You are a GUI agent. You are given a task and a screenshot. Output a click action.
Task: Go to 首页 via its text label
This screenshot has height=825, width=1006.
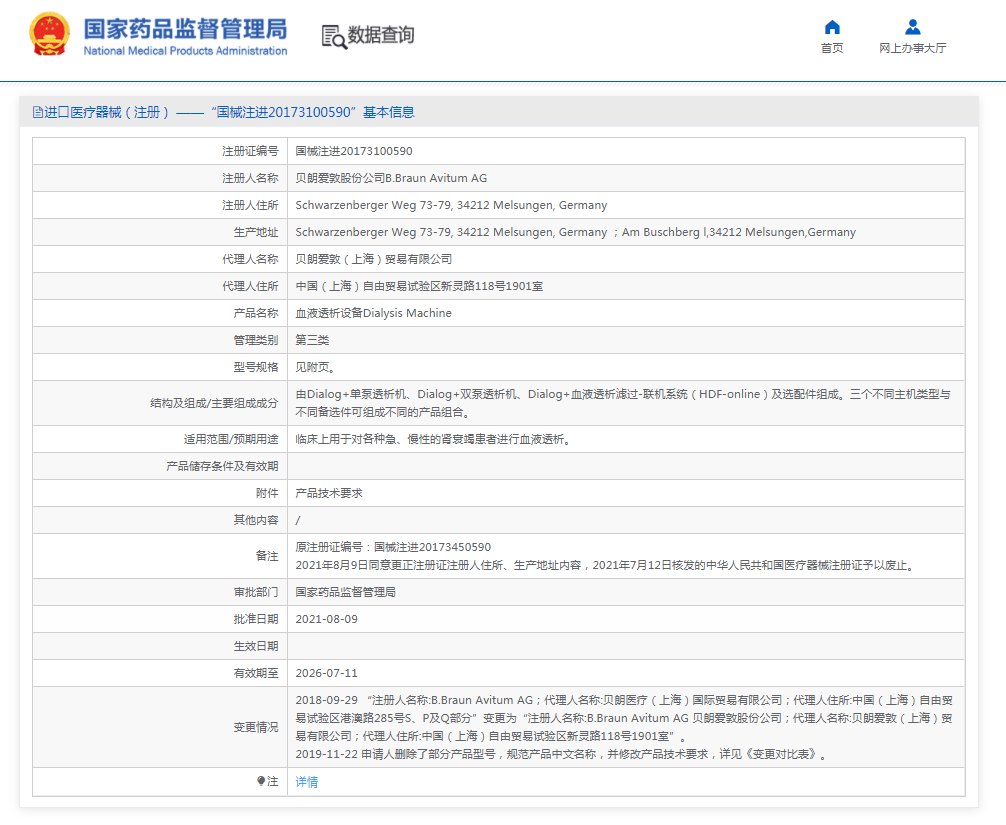tap(832, 48)
